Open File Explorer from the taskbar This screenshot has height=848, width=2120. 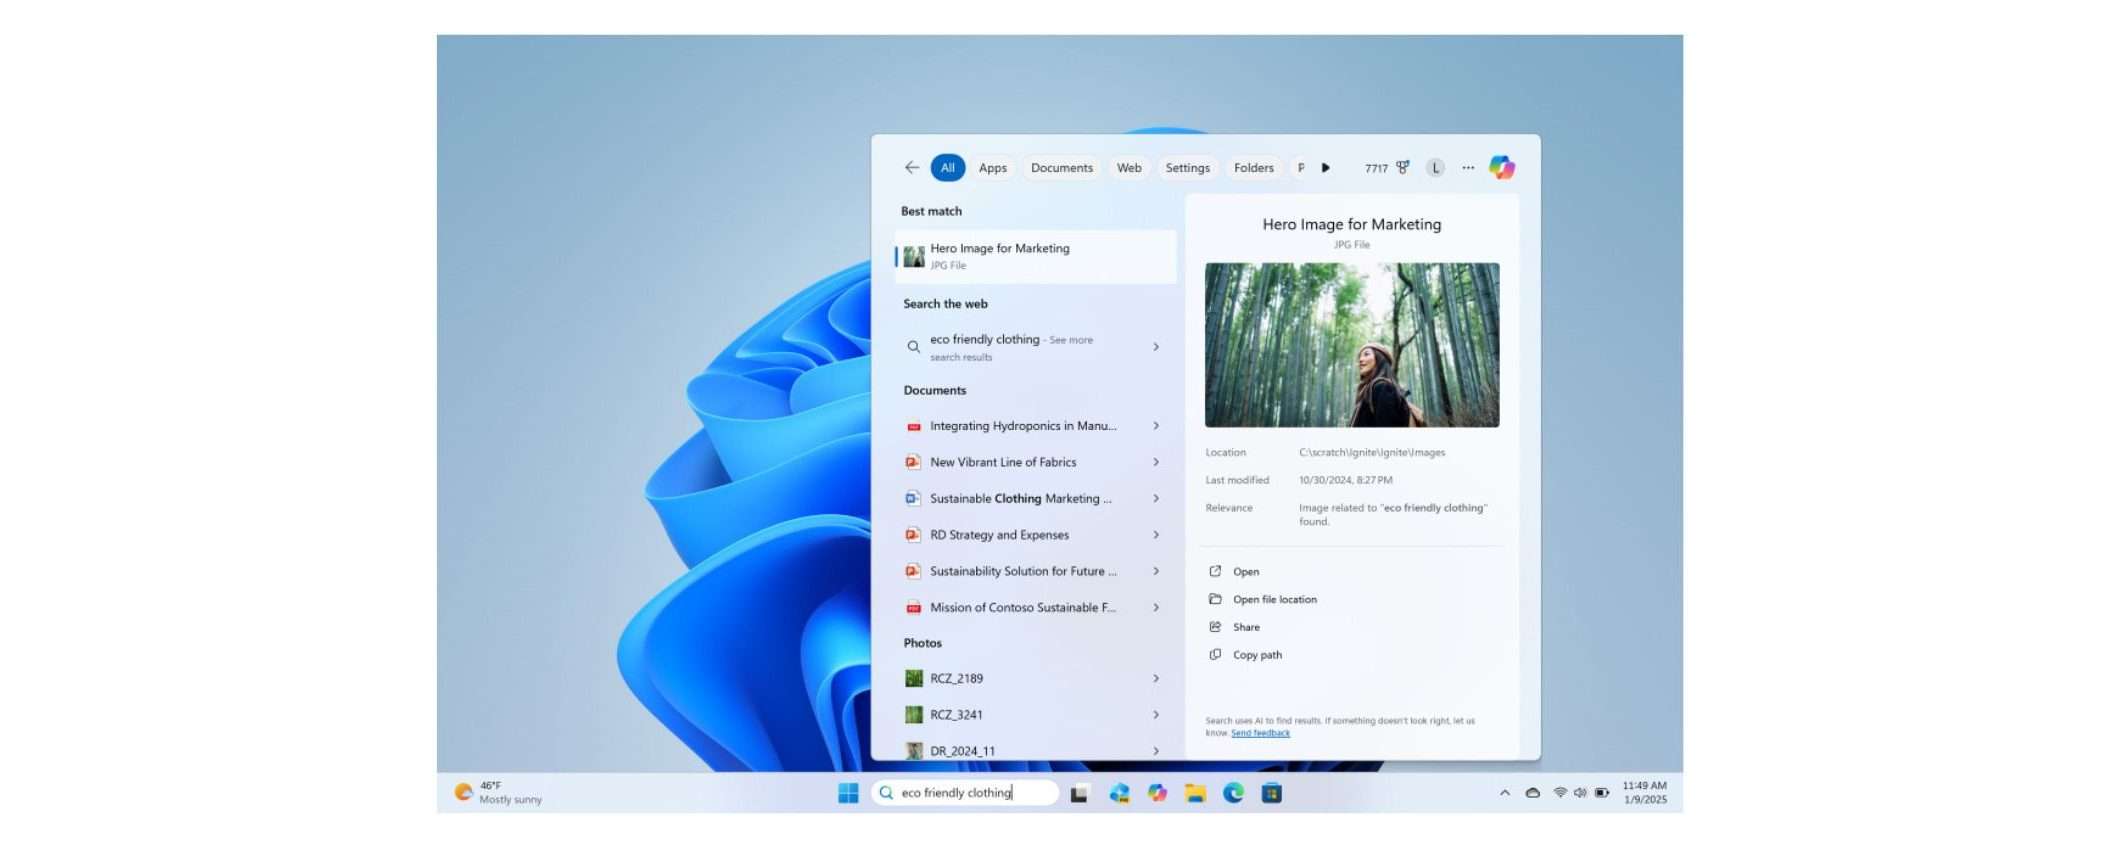click(1195, 793)
